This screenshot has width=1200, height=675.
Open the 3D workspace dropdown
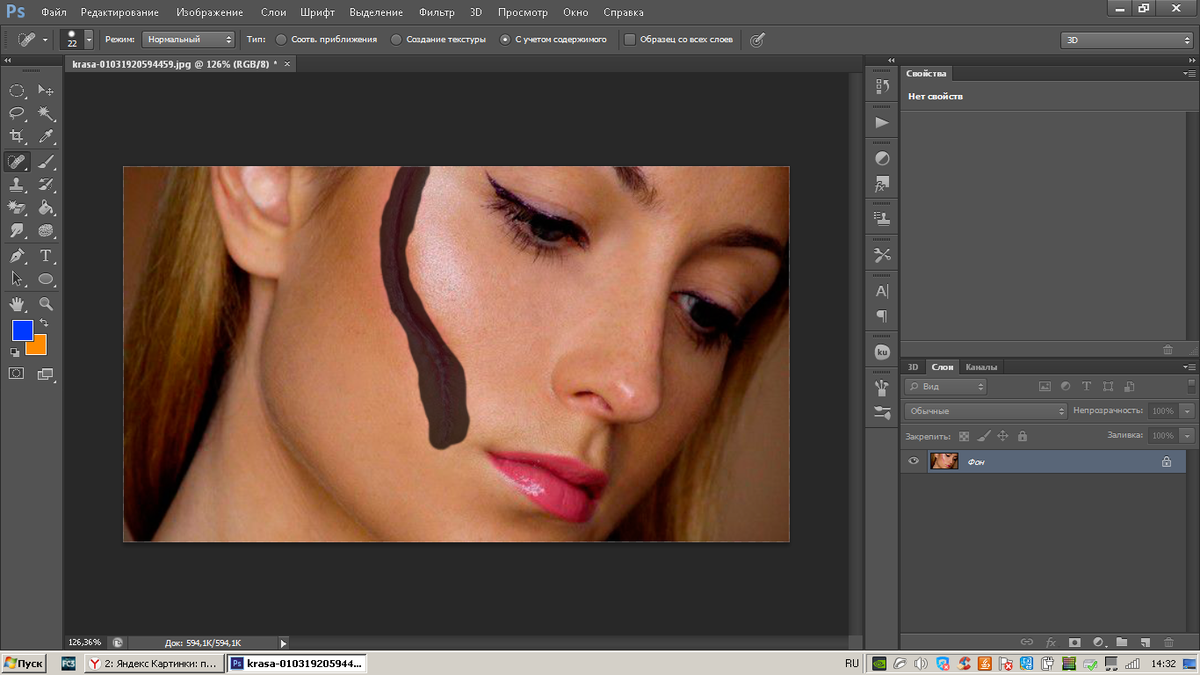(1126, 40)
